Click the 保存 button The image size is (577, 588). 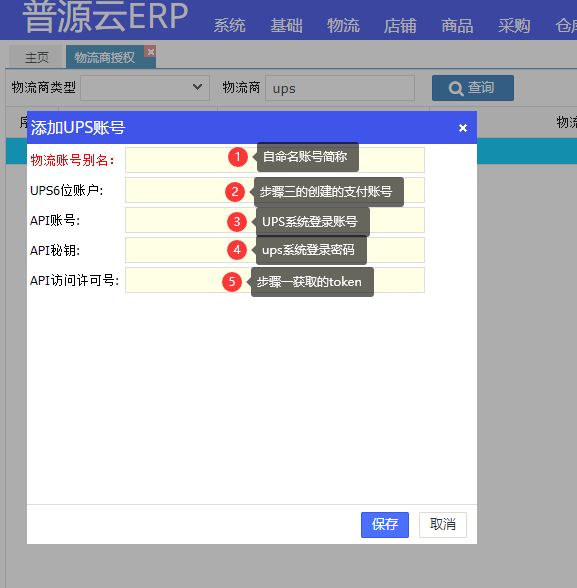pos(385,524)
